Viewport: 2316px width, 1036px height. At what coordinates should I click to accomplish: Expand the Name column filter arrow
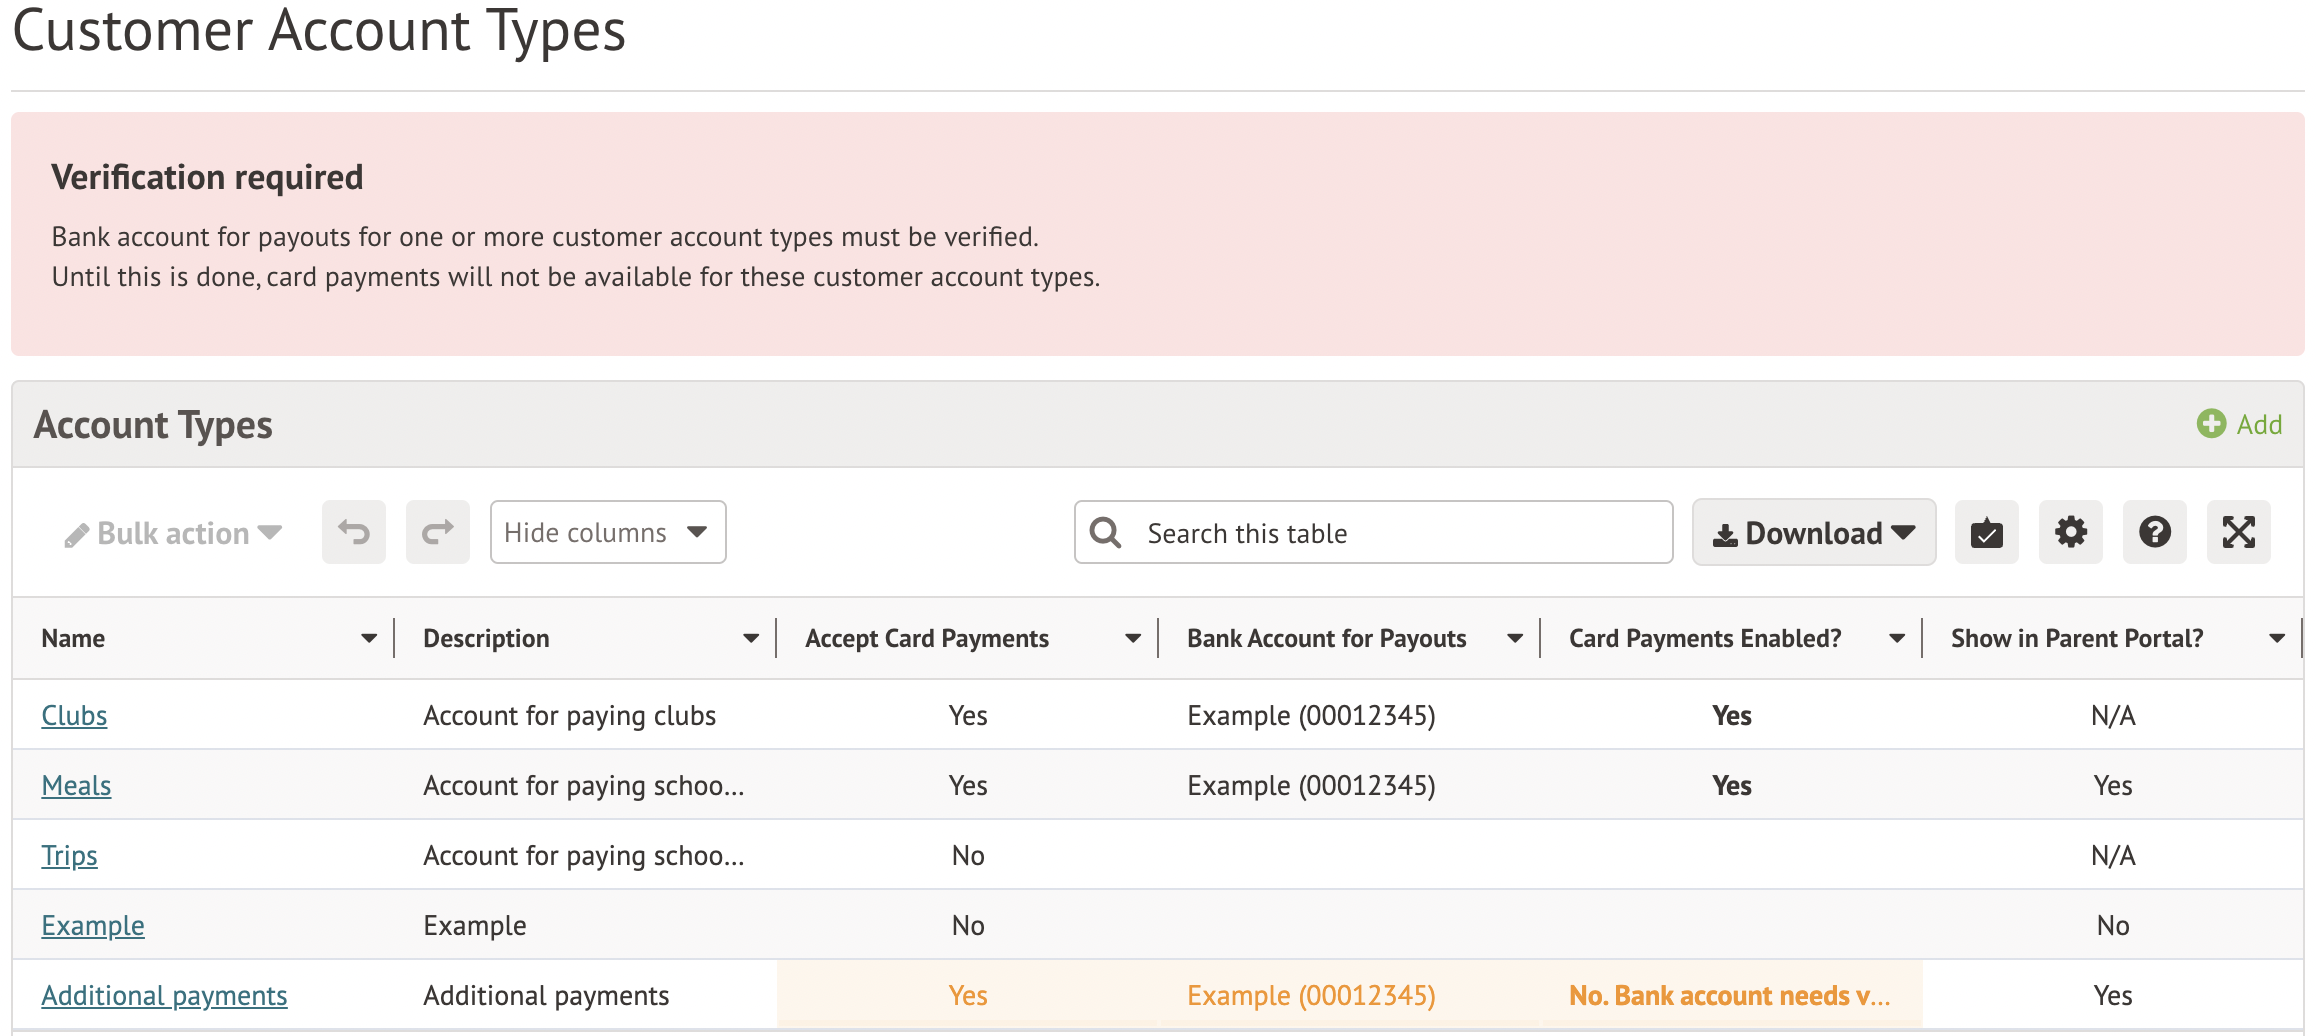(x=369, y=638)
